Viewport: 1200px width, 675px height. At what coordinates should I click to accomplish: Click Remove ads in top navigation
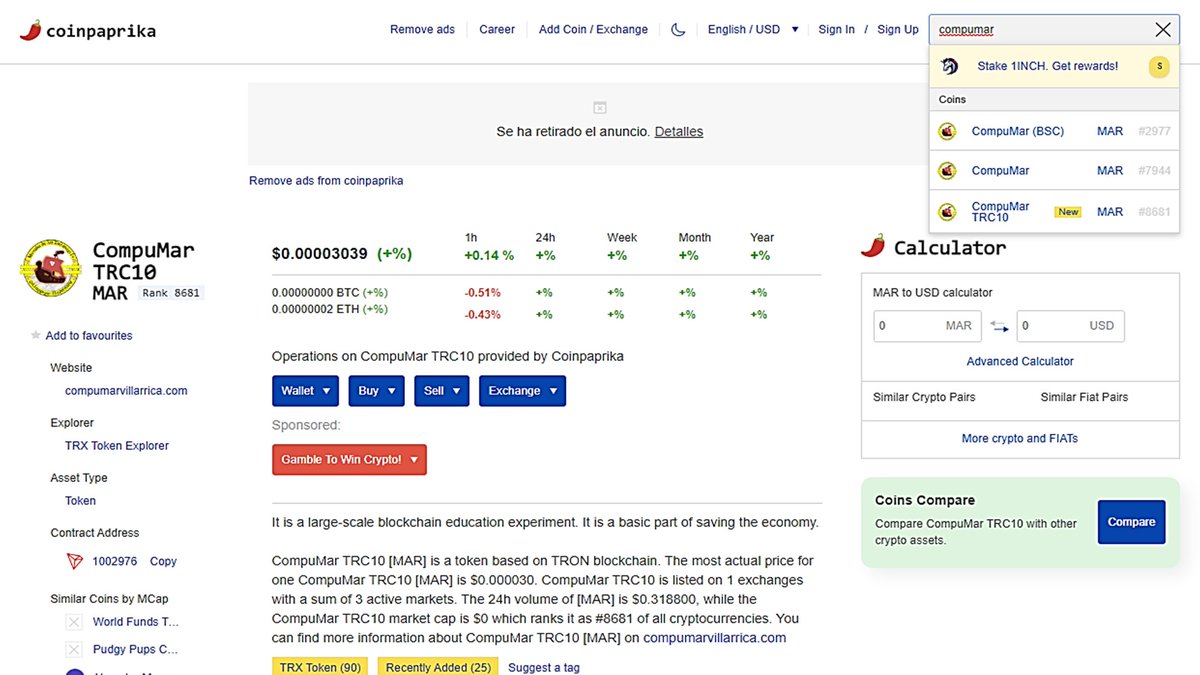pos(422,30)
